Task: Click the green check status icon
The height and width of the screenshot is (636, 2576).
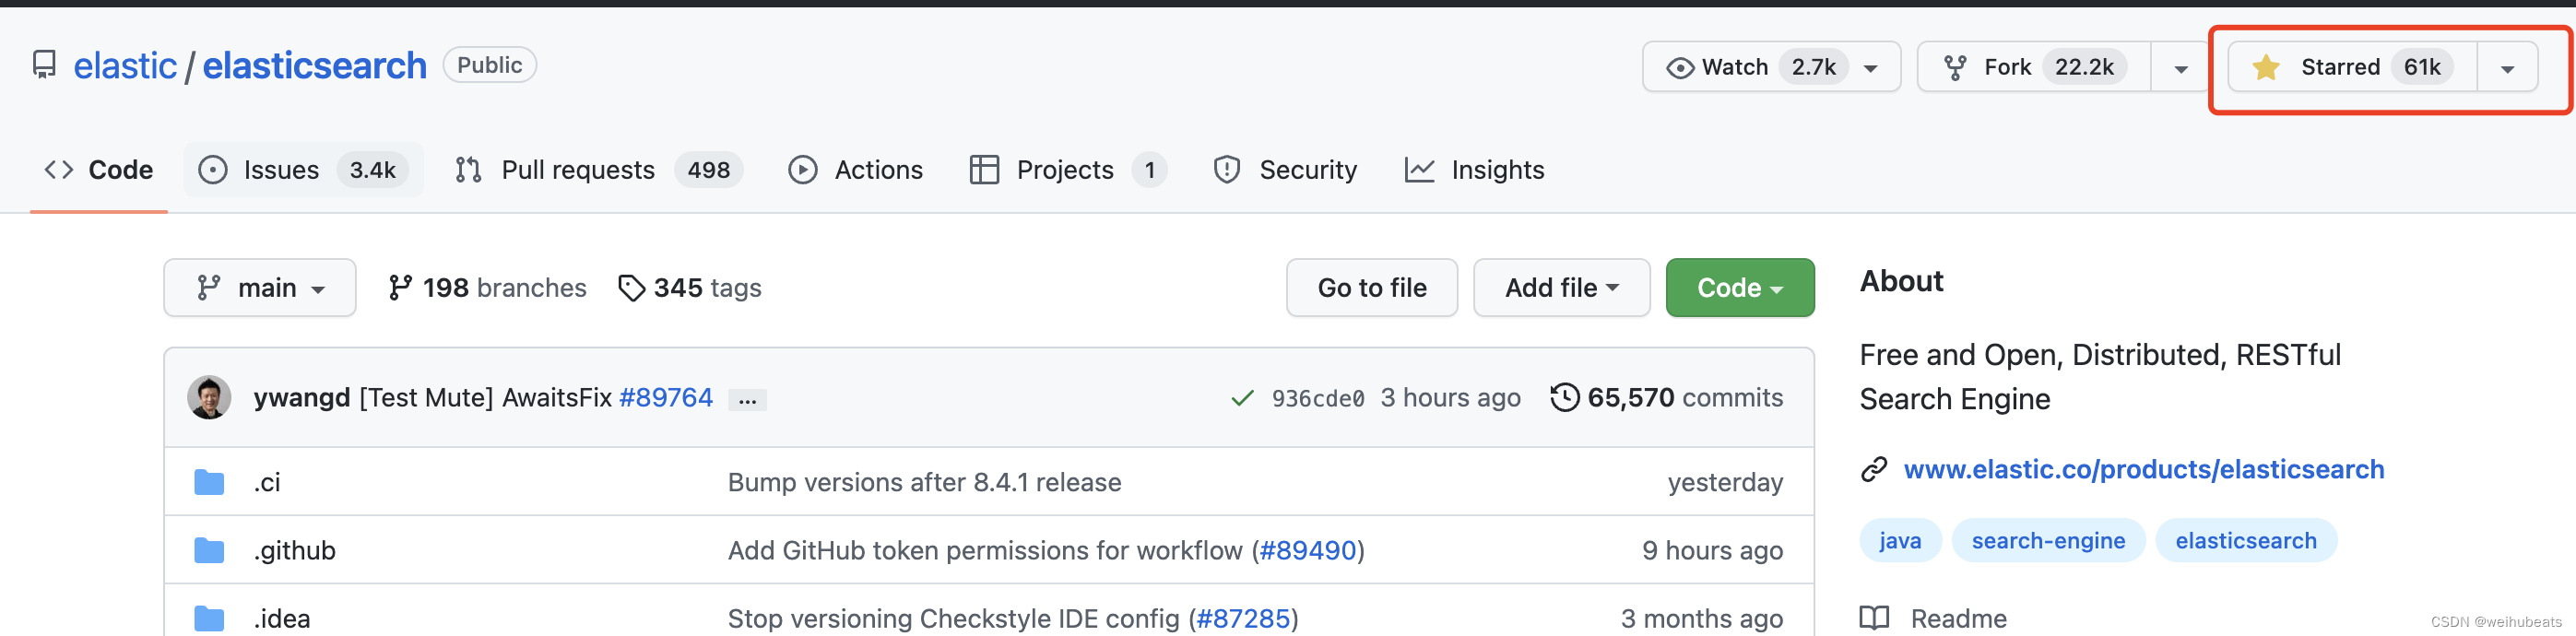Action: point(1242,399)
